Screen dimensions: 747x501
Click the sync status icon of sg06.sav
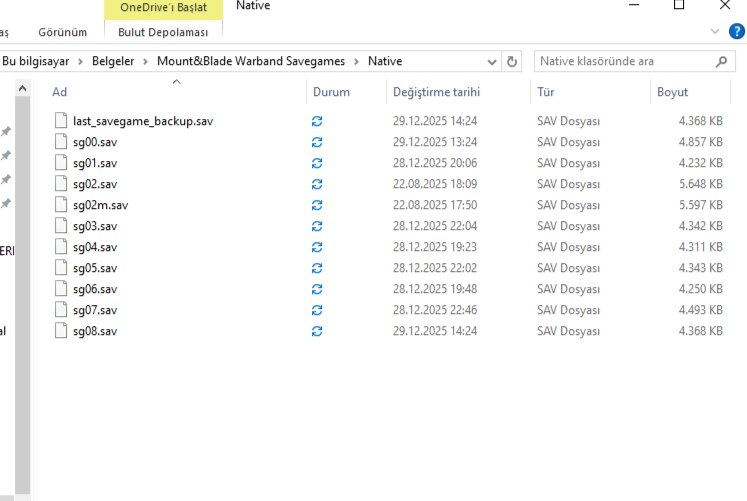[317, 289]
